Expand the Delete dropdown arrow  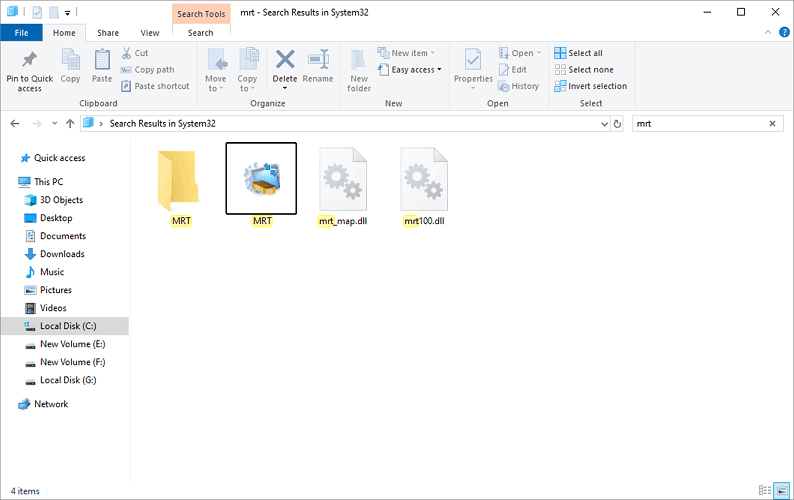point(285,89)
